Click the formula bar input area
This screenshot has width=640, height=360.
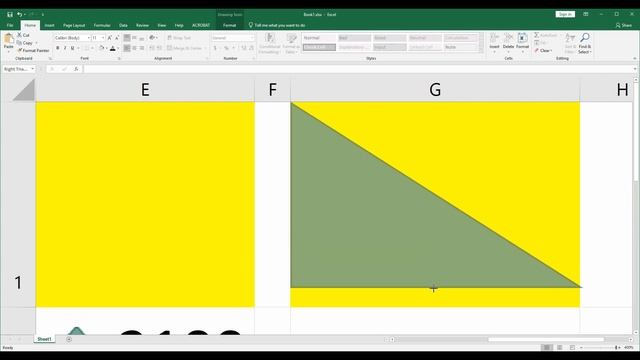(358, 69)
